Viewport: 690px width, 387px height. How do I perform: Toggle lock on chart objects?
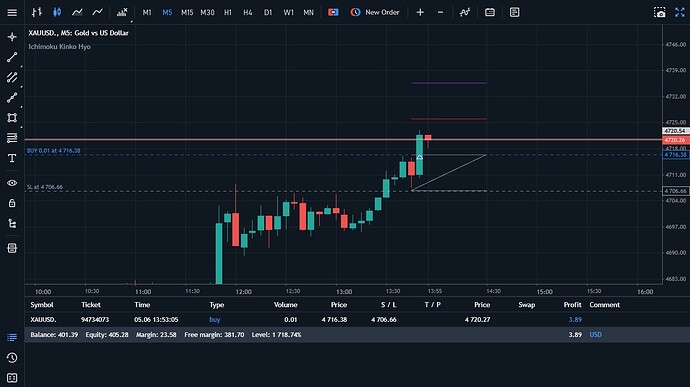point(12,203)
